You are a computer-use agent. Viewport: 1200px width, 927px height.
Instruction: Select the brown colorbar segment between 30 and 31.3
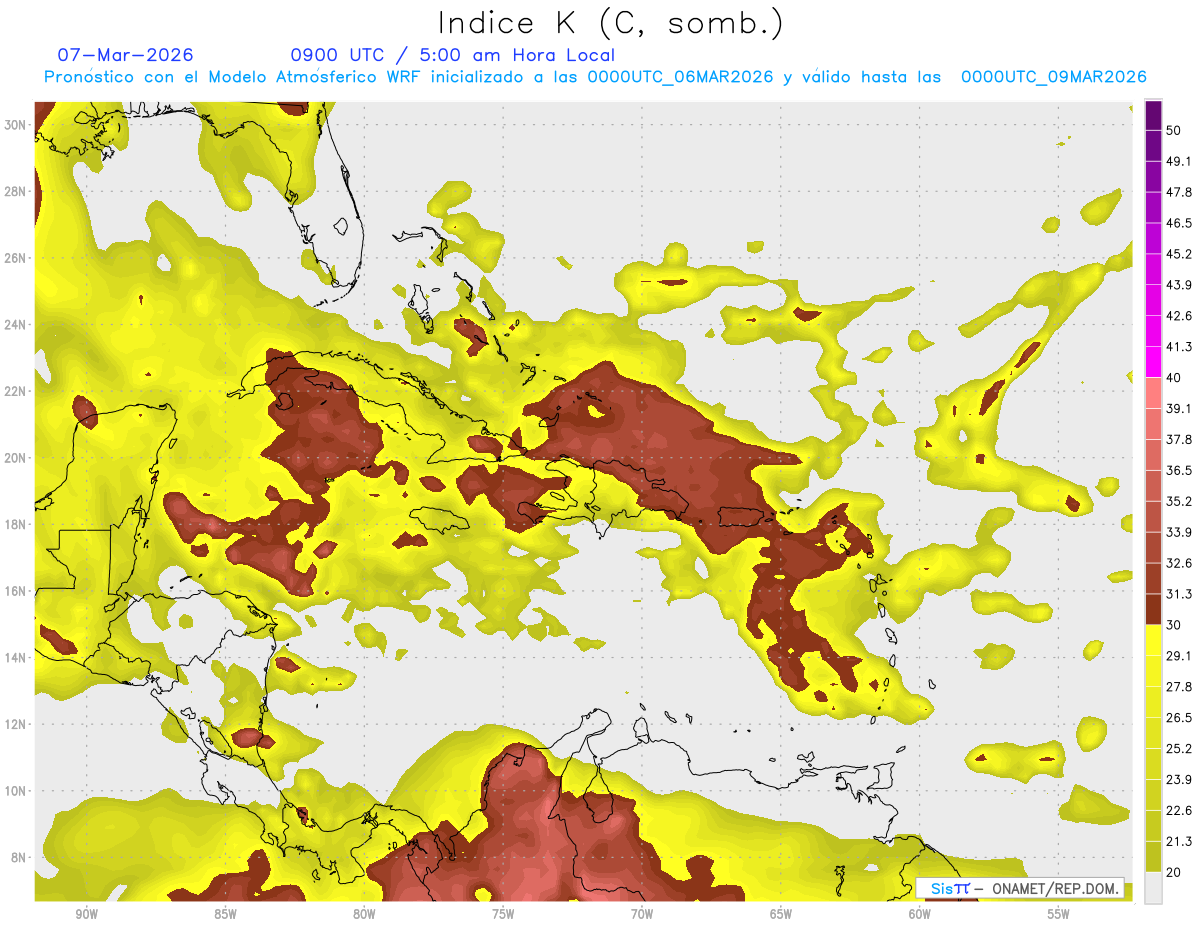point(1153,609)
